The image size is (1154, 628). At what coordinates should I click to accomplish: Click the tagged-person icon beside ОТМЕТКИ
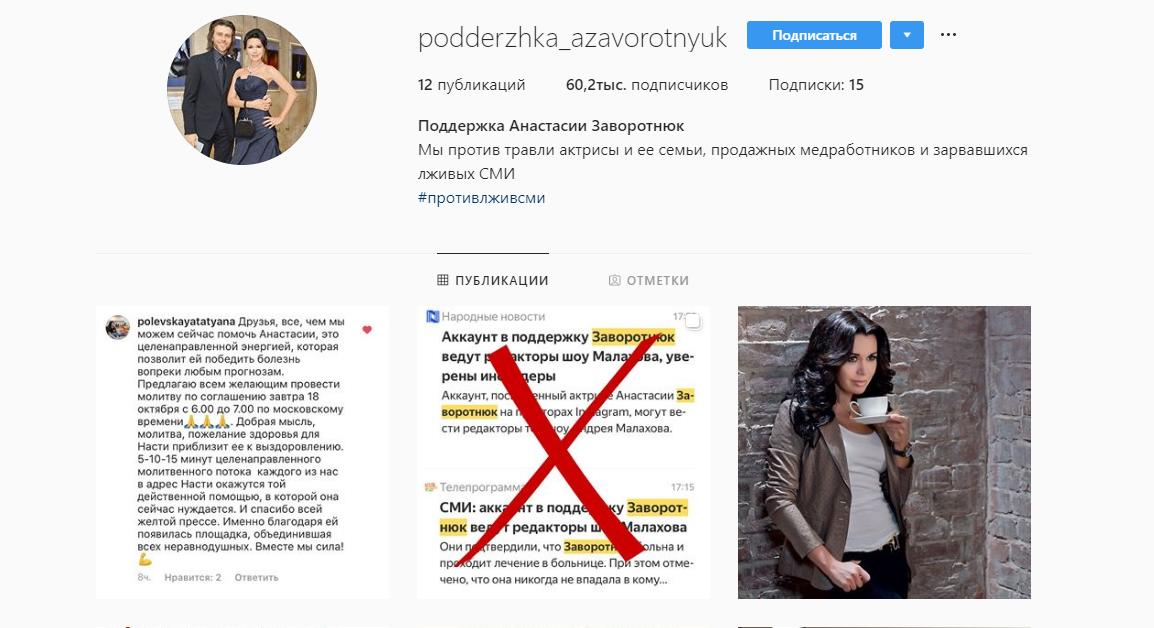coord(615,281)
